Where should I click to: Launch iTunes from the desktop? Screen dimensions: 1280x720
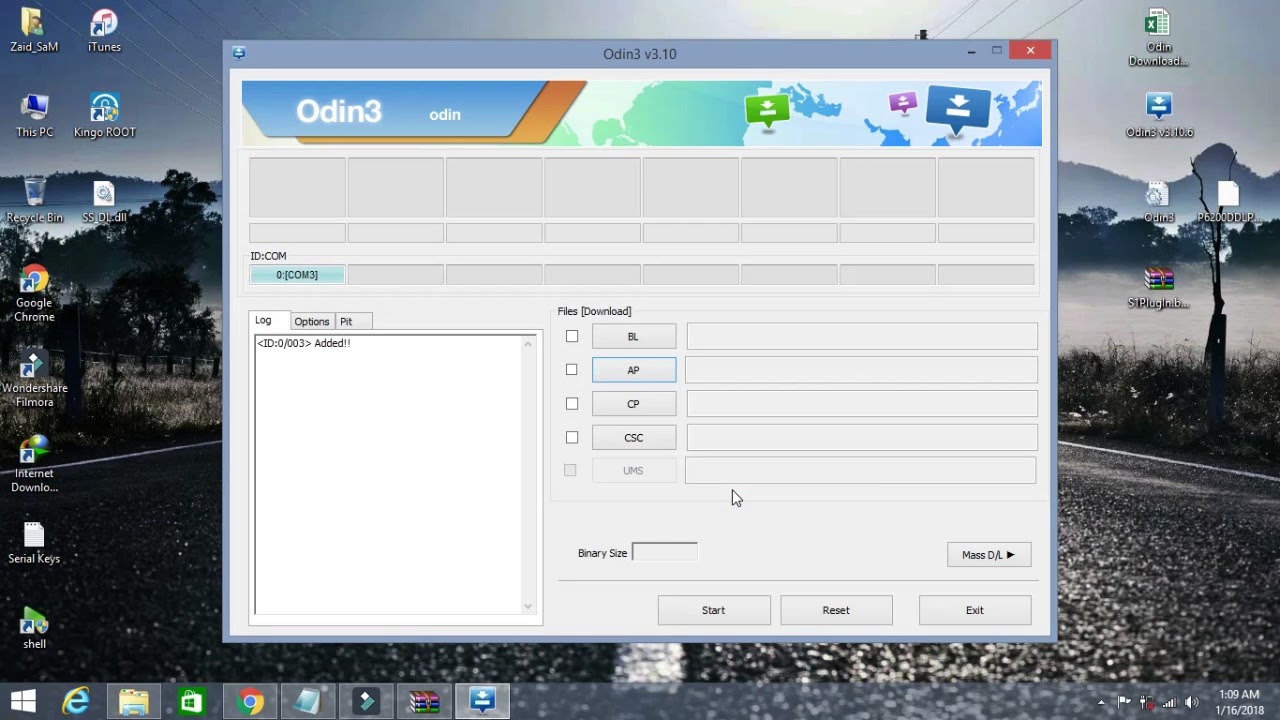104,30
